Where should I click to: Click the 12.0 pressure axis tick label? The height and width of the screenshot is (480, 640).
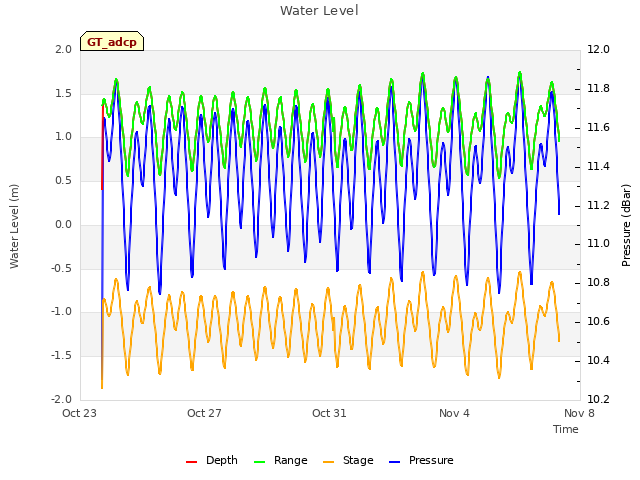coord(598,49)
